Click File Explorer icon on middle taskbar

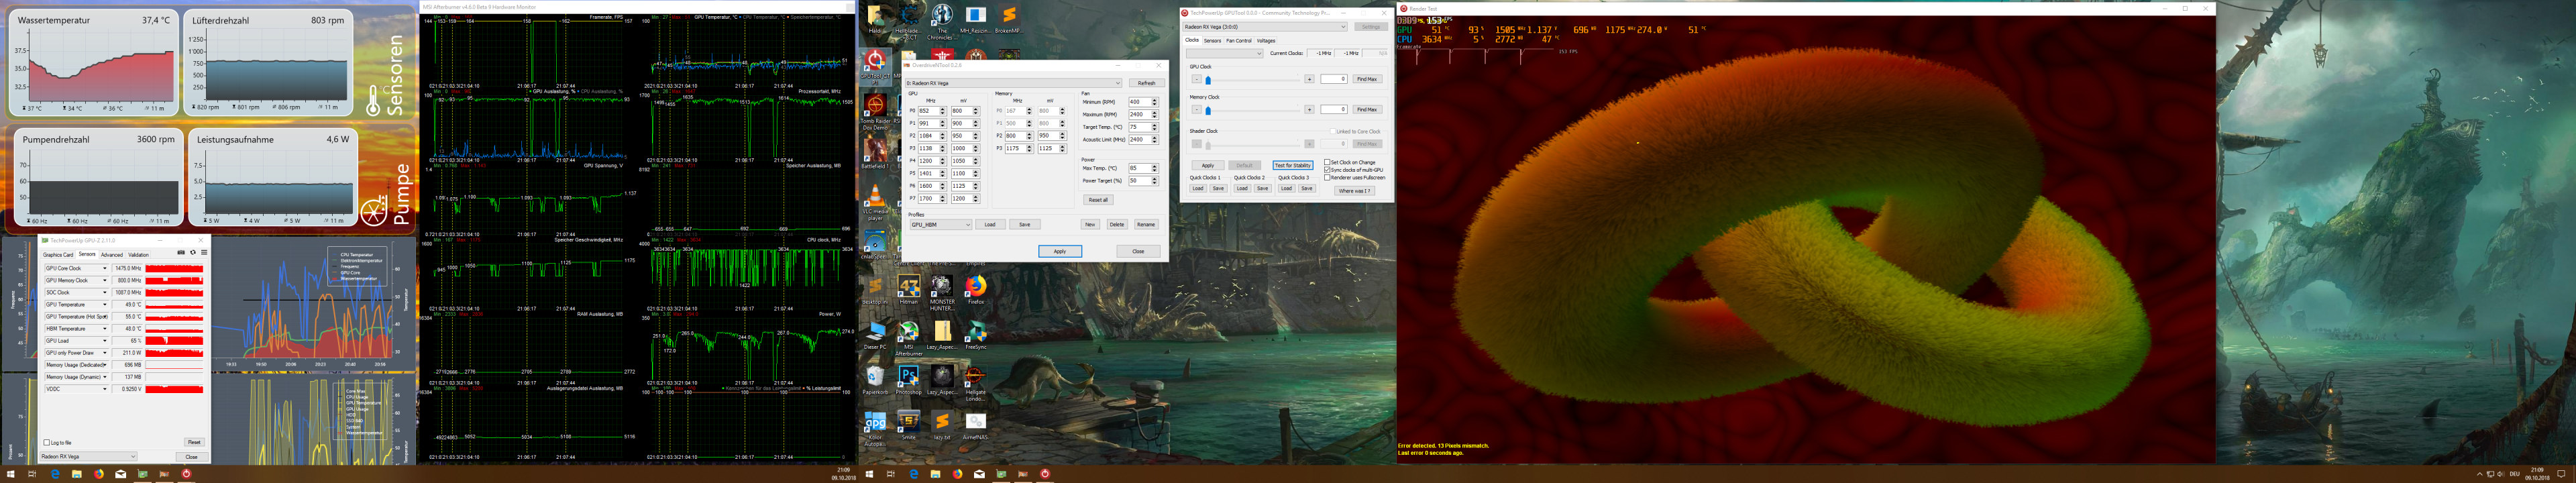tap(935, 474)
